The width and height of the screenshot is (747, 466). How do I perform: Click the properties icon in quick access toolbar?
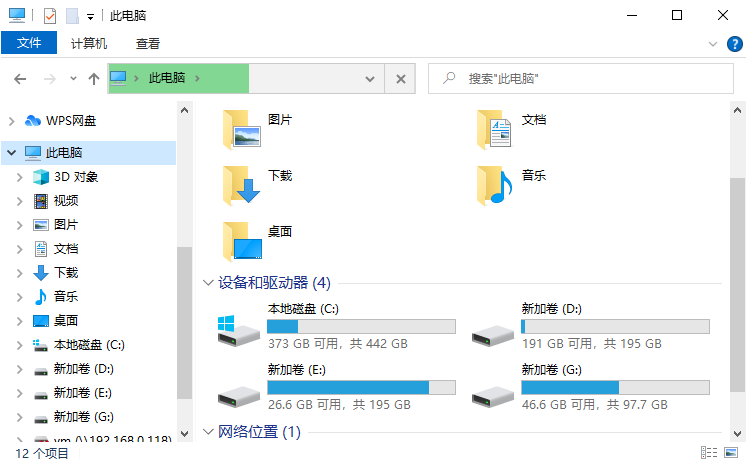click(50, 16)
